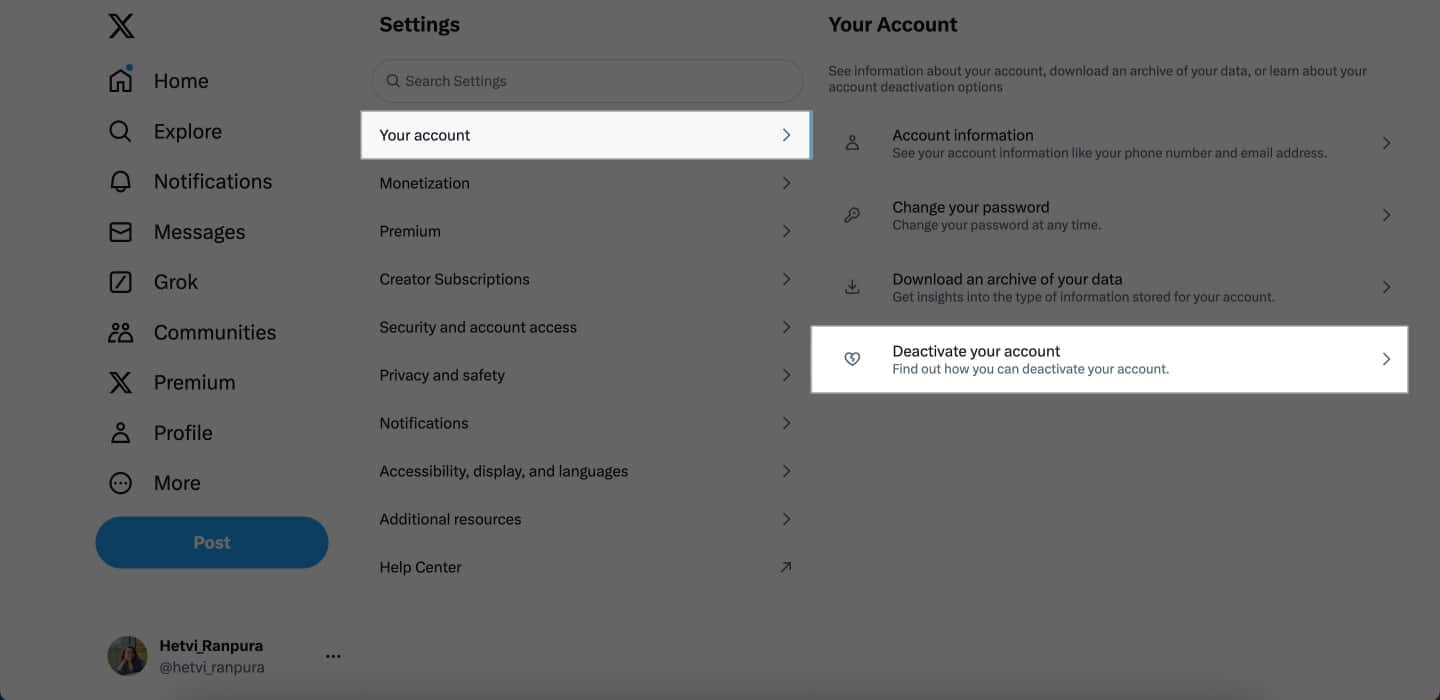Screen dimensions: 1440x700
Task: Click the broken heart Deactivate icon
Action: [852, 359]
